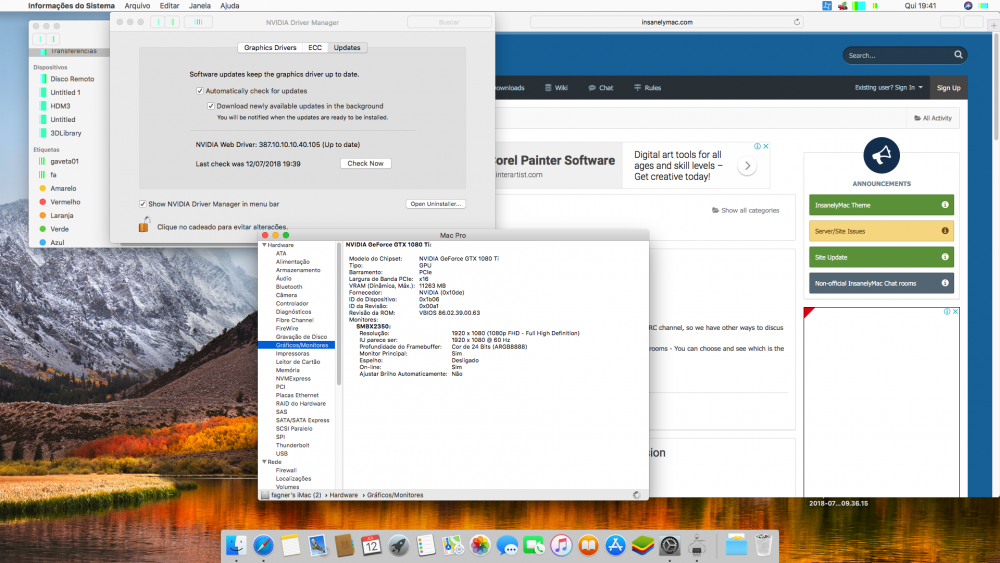Open the Notes app in Dock
1000x563 pixels.
pyautogui.click(x=290, y=546)
